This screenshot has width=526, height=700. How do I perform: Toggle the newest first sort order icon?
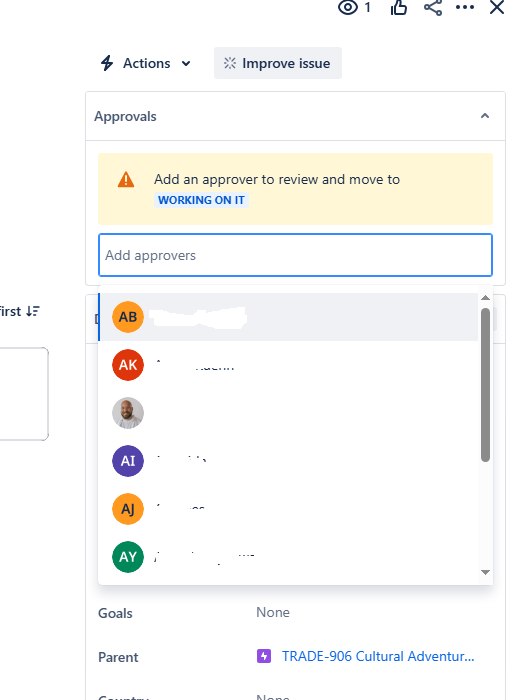(33, 311)
